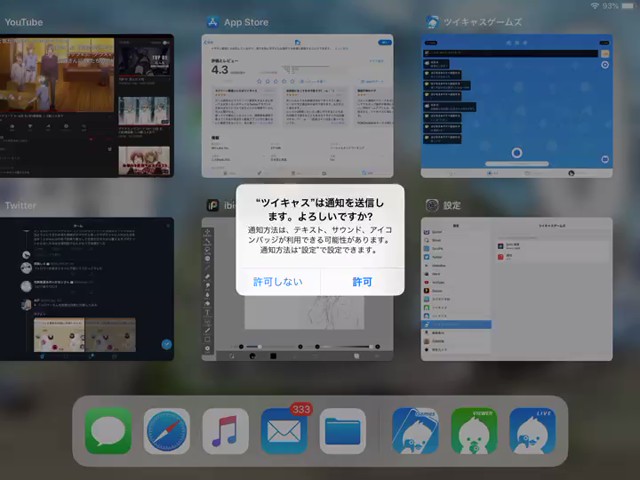Launch the green TwitCasting Viewer icon
Image resolution: width=640 pixels, height=480 pixels.
[x=474, y=431]
